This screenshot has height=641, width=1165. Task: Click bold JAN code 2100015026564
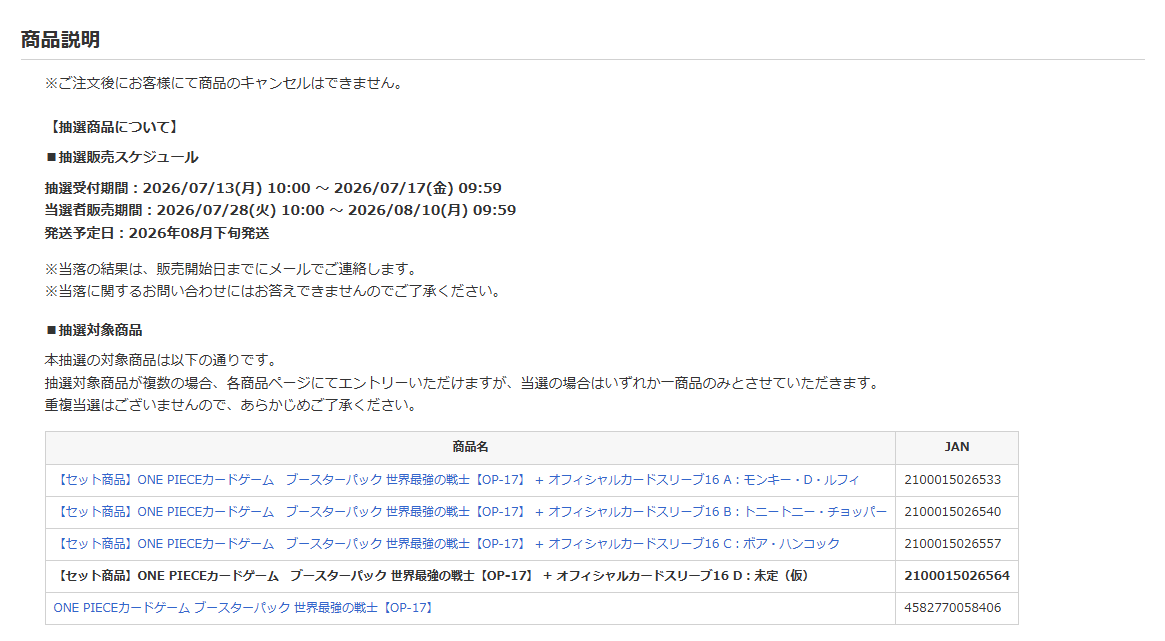[957, 576]
